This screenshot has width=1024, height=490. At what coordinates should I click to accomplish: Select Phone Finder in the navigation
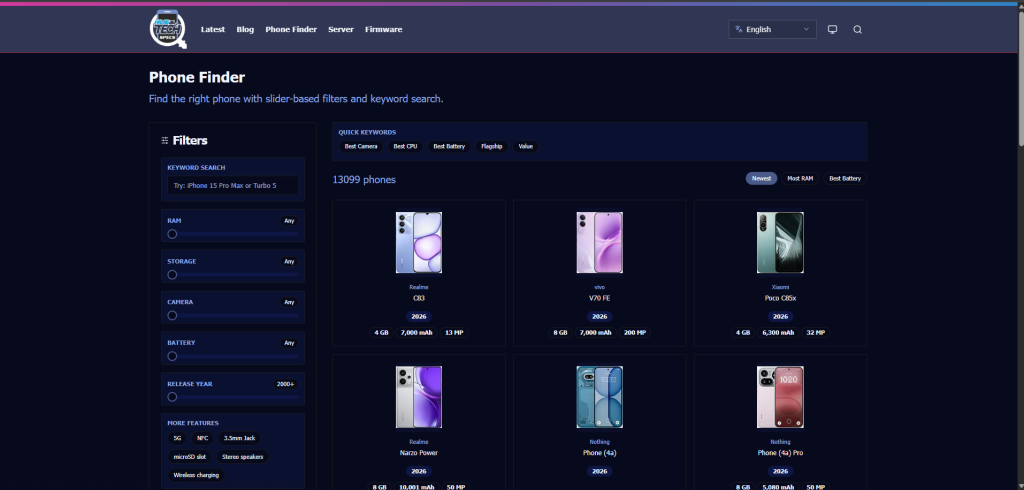291,29
